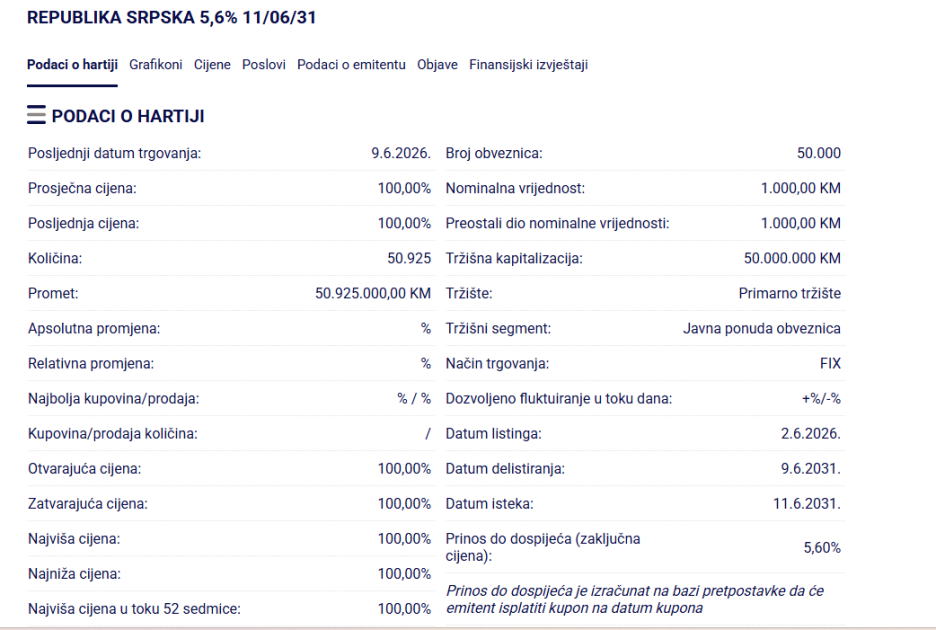Click the italic yield calculation note

(635, 600)
